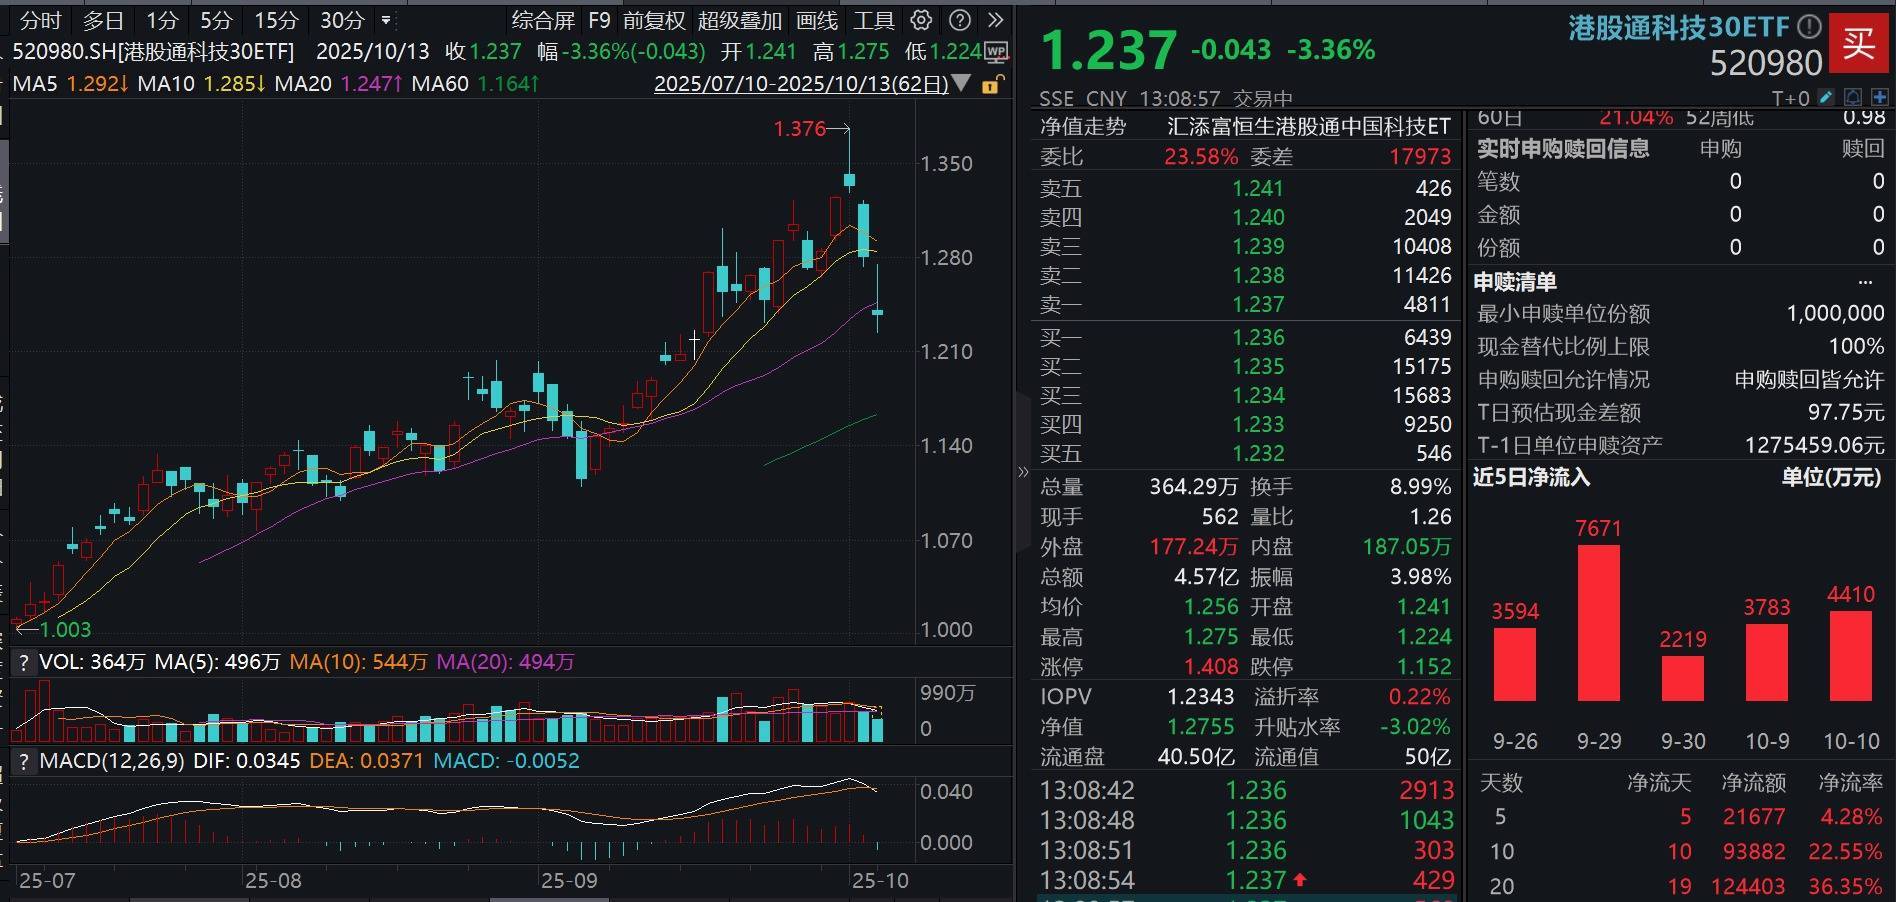1896x902 pixels.
Task: Open the MACD indicator help question icon
Action: click(x=22, y=760)
